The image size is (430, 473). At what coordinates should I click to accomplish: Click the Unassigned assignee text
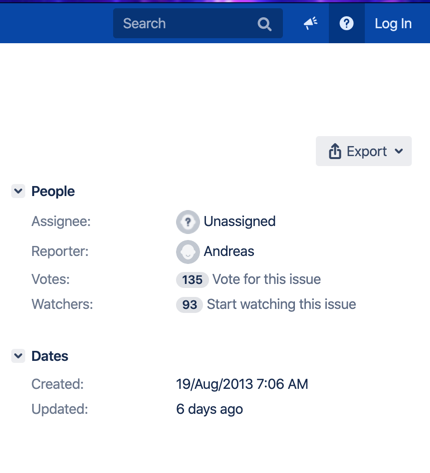click(x=240, y=221)
